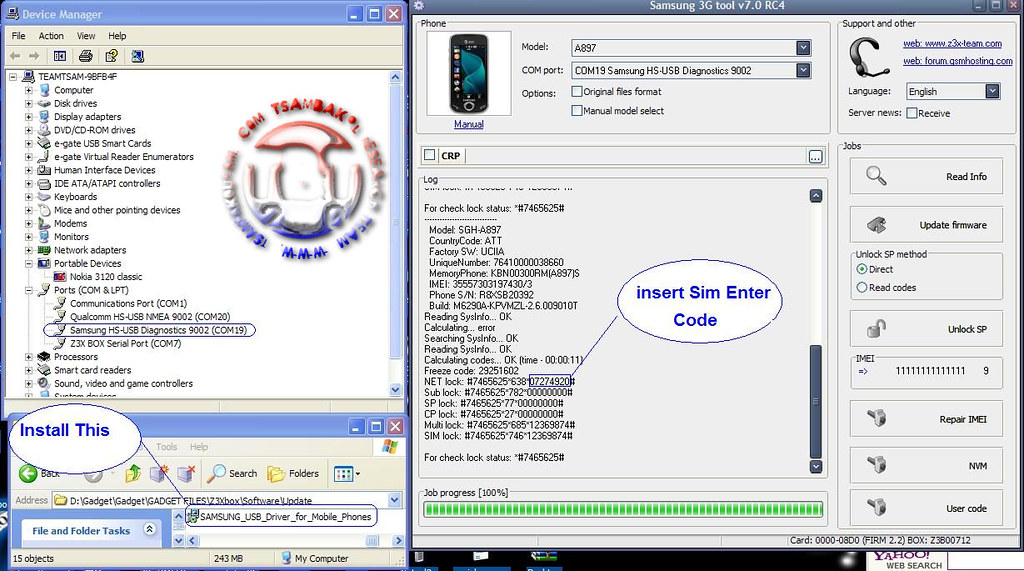Collapse the Portable Devices node
1024x571 pixels.
coord(29,263)
